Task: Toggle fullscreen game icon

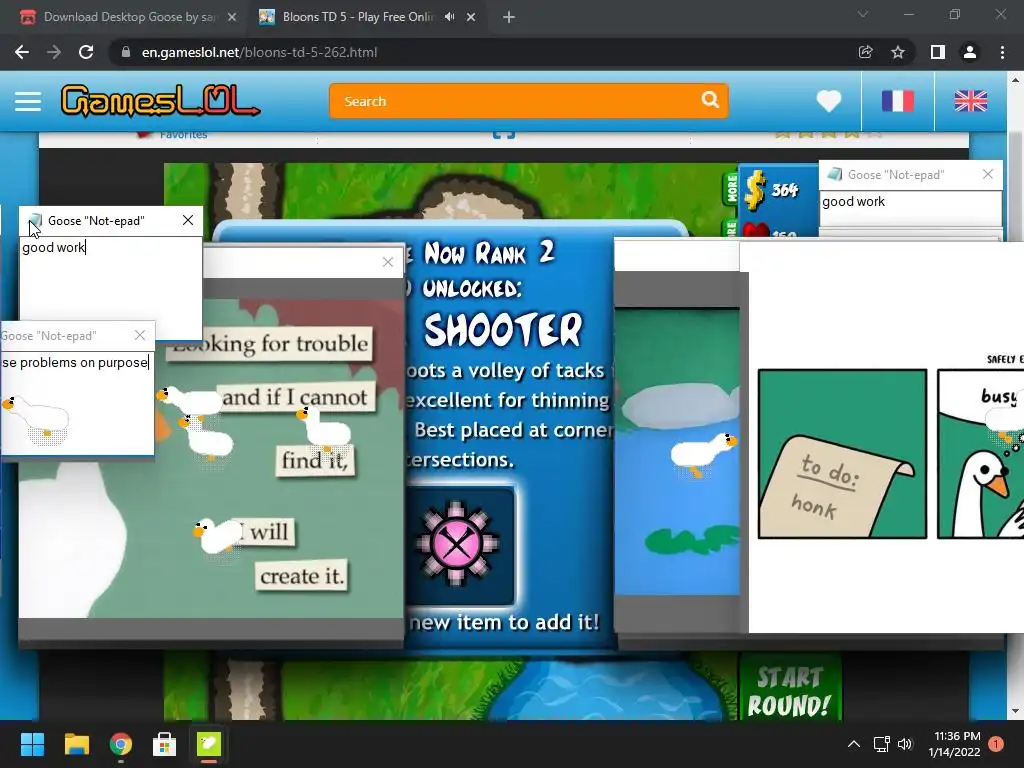Action: tap(504, 135)
